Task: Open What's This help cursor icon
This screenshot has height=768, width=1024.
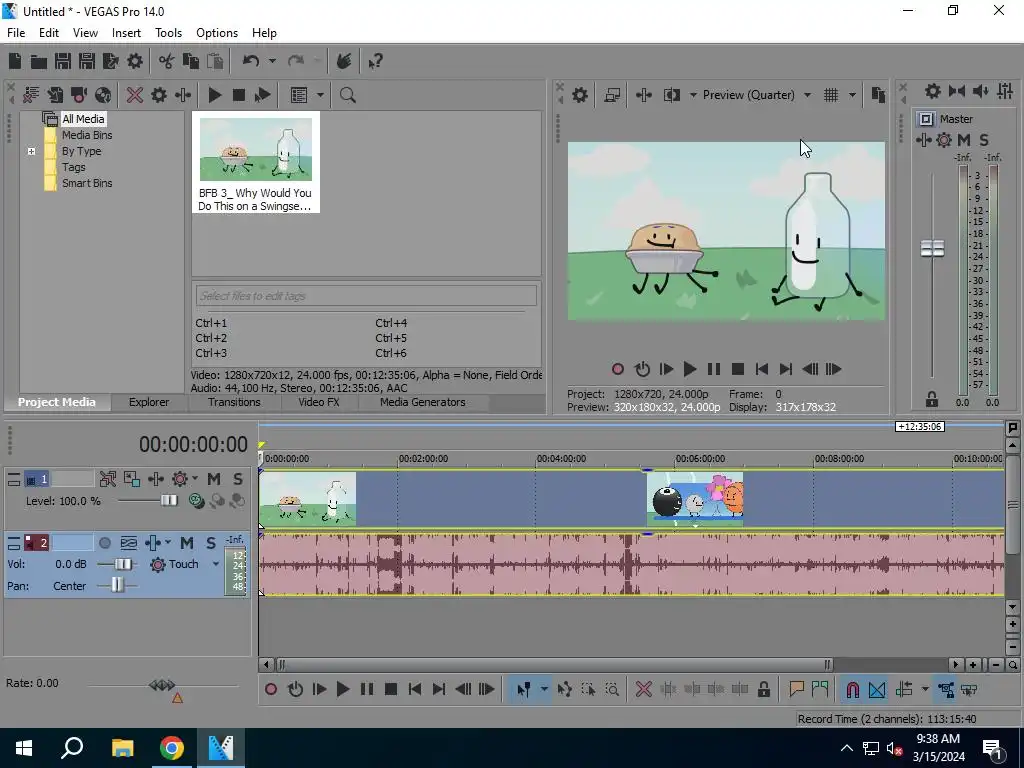Action: [x=376, y=61]
